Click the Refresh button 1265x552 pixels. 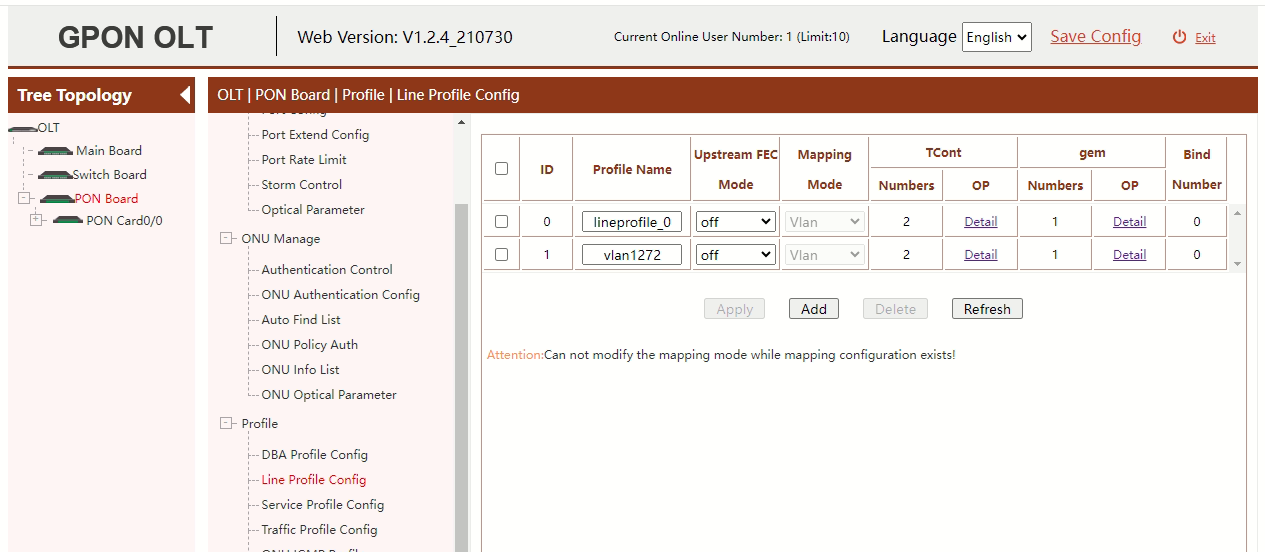pos(987,309)
